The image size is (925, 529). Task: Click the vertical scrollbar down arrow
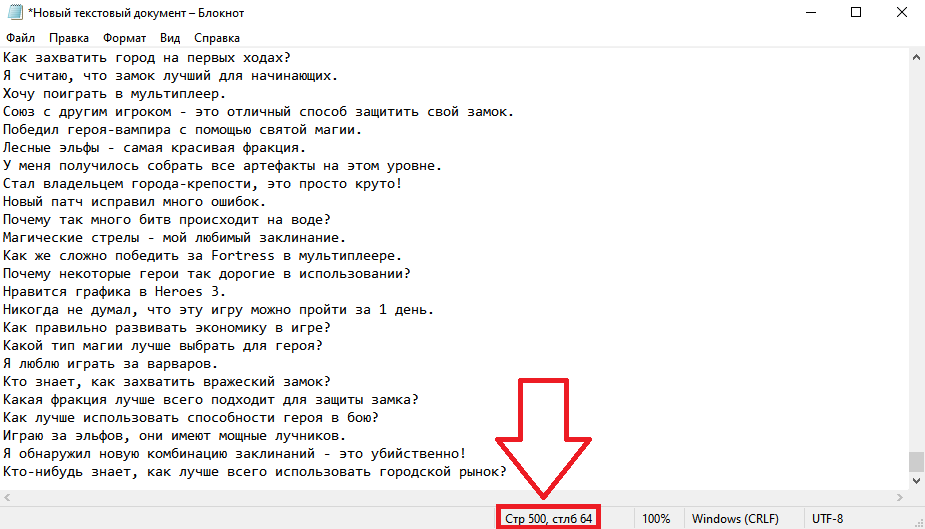point(916,481)
